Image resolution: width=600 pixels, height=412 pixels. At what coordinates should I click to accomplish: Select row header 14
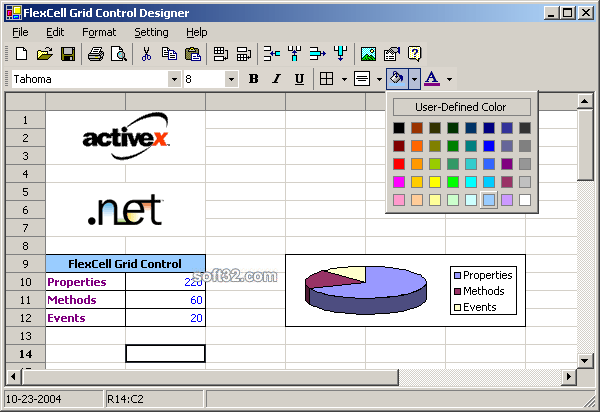pyautogui.click(x=26, y=354)
